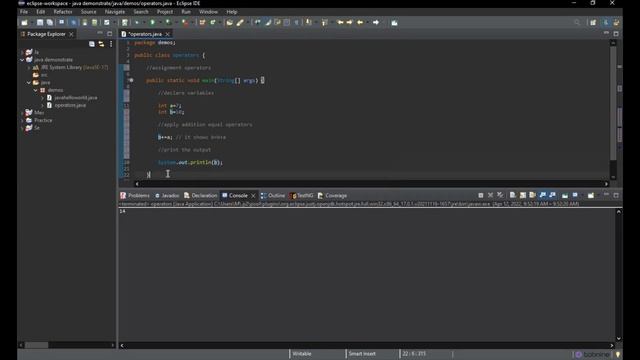Select operators.java in Package Explorer
Viewport: 640px width, 360px height.
tap(66, 105)
